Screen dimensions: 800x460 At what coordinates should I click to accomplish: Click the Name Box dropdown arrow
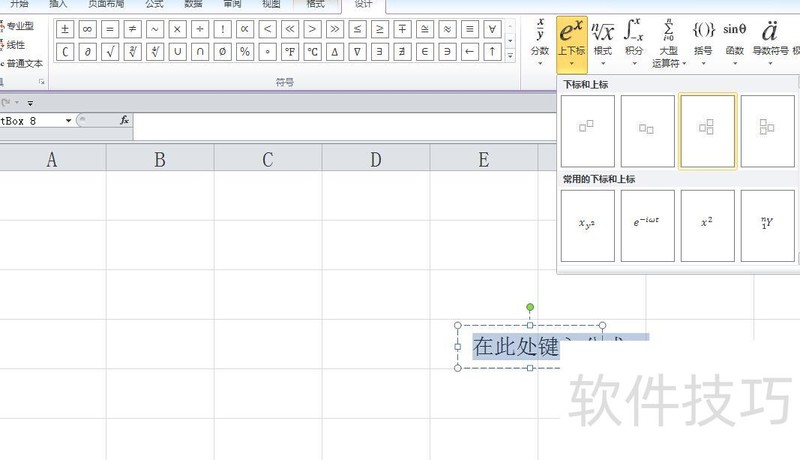[x=68, y=120]
